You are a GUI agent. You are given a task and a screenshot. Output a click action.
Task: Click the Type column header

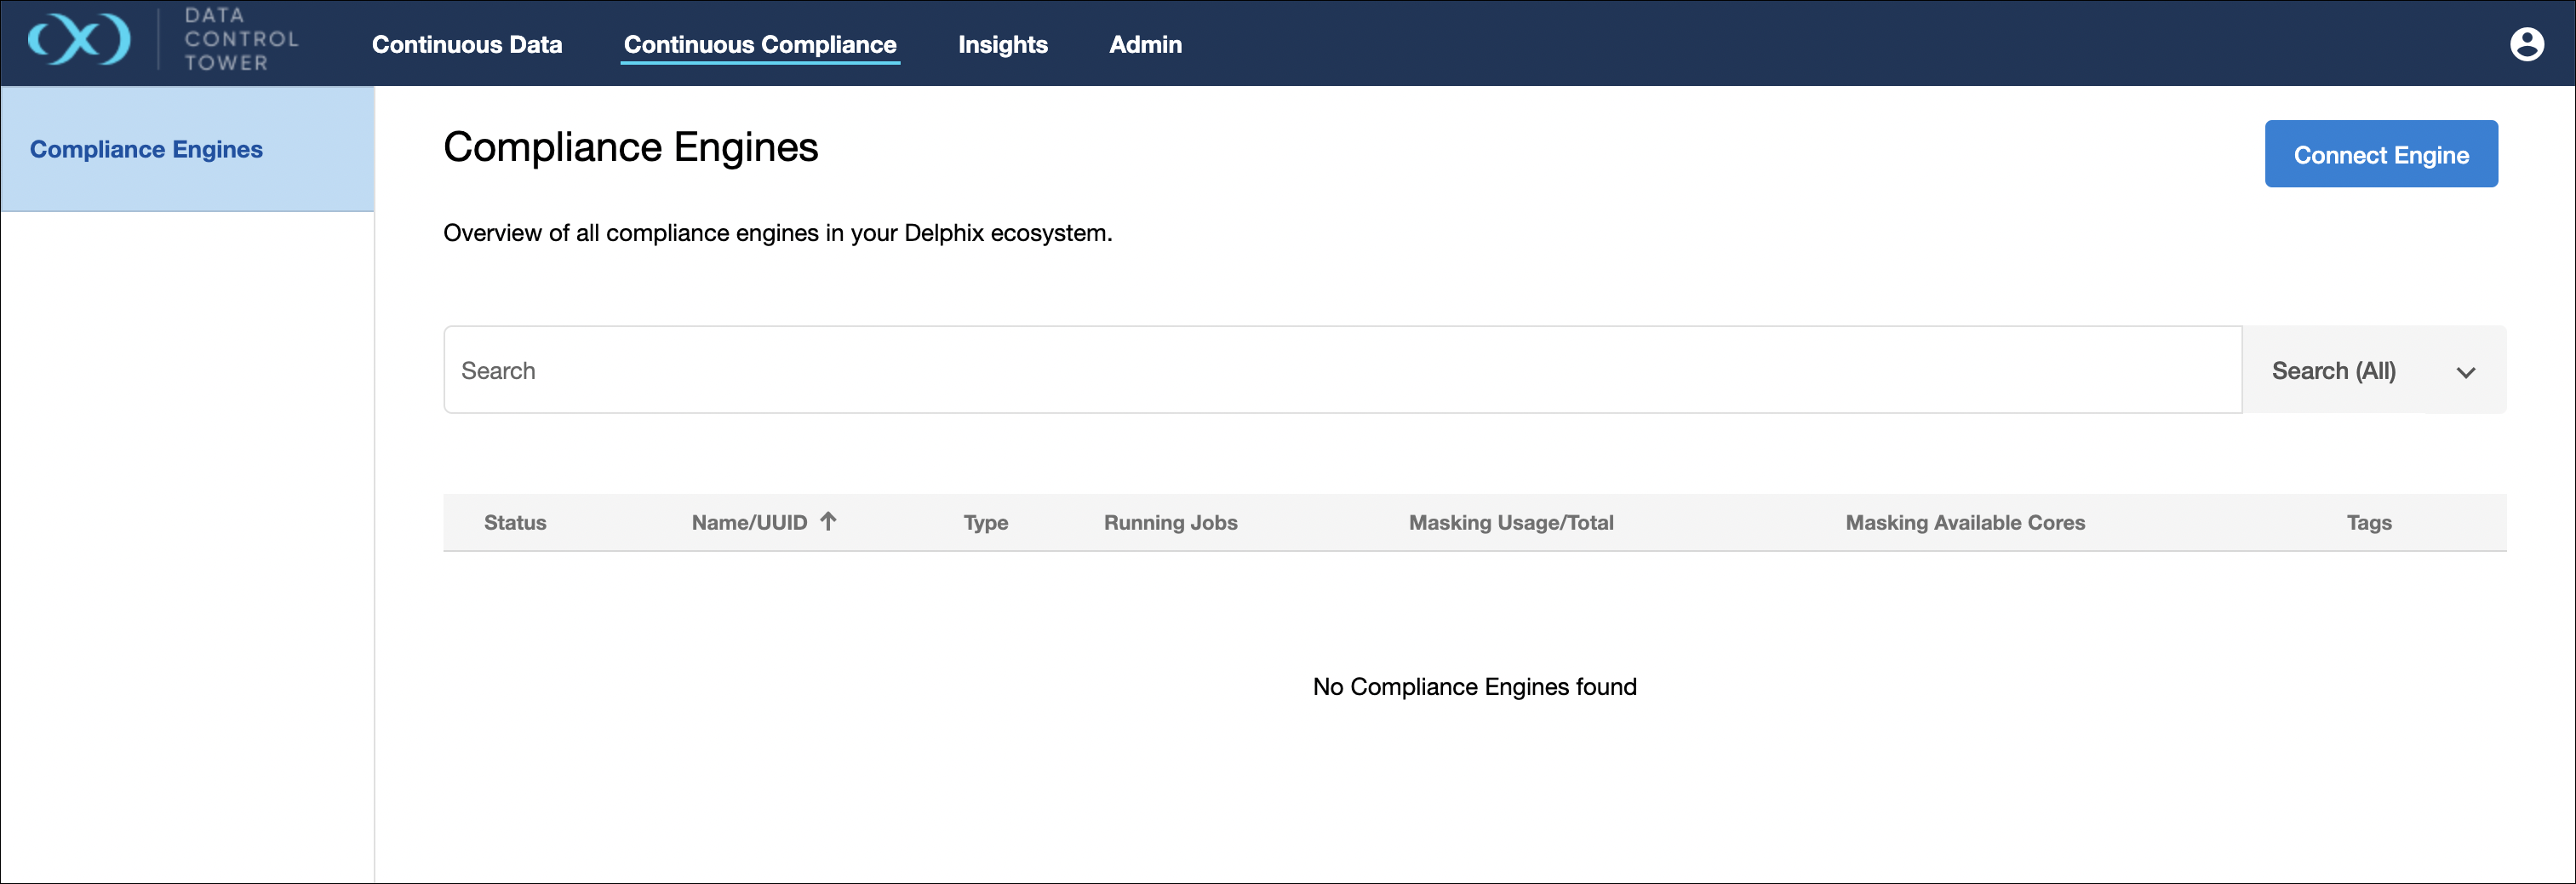(x=985, y=523)
